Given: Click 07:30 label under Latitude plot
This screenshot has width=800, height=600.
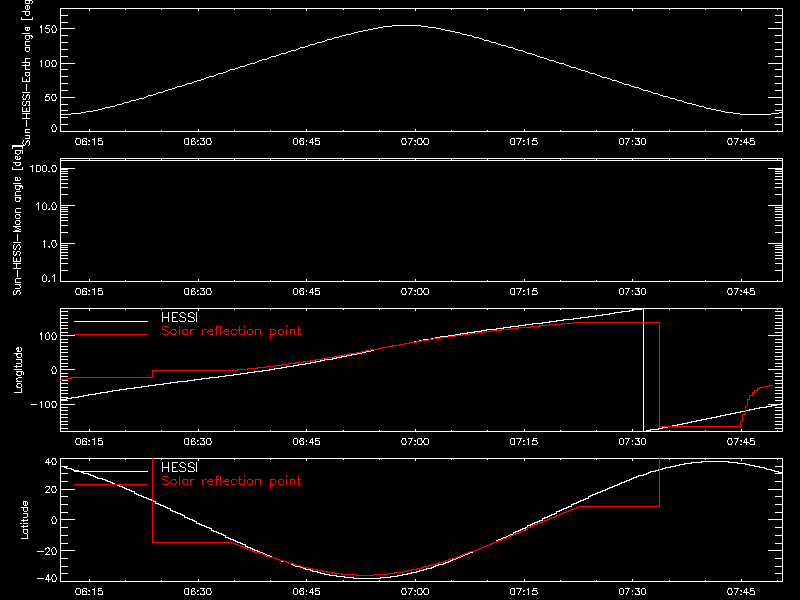Looking at the screenshot, I should [x=633, y=592].
